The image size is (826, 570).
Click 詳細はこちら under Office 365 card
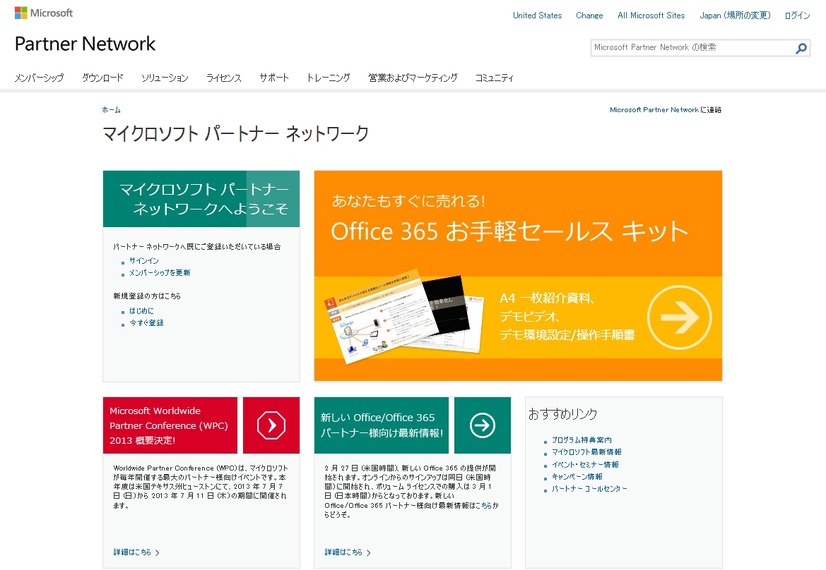[348, 552]
